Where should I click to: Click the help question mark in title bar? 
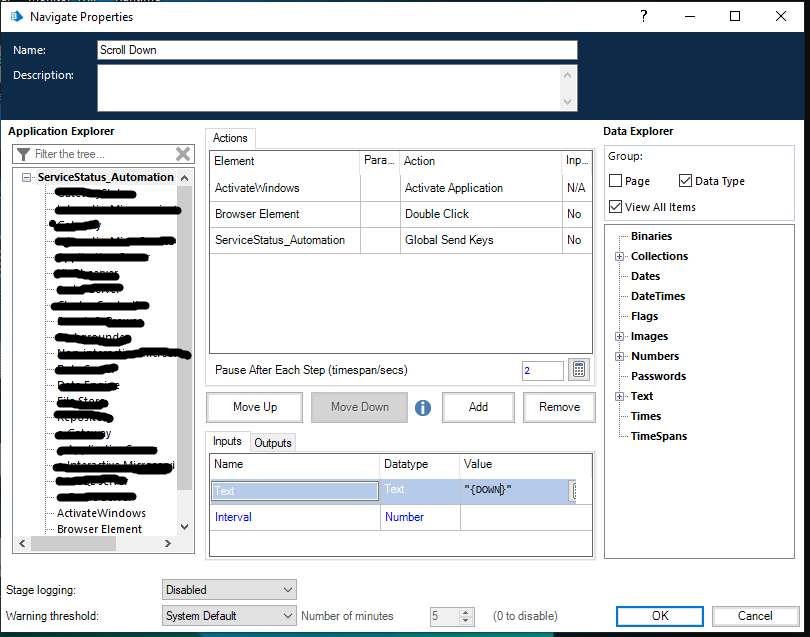coord(642,16)
